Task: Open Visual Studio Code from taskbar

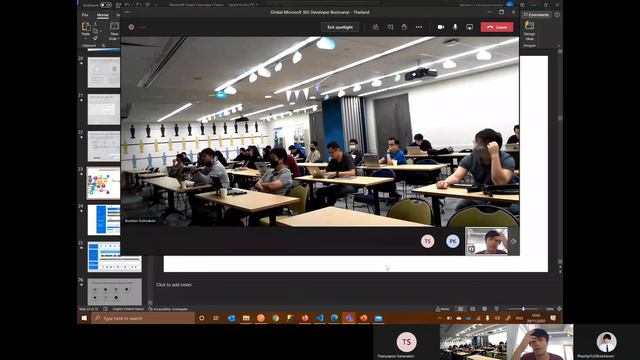Action: pos(320,318)
